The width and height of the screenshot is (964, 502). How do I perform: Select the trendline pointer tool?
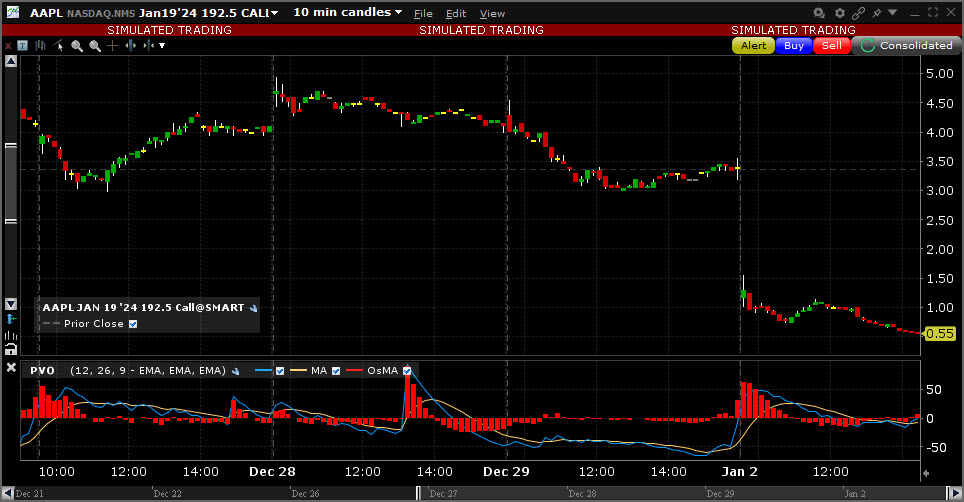(58, 45)
